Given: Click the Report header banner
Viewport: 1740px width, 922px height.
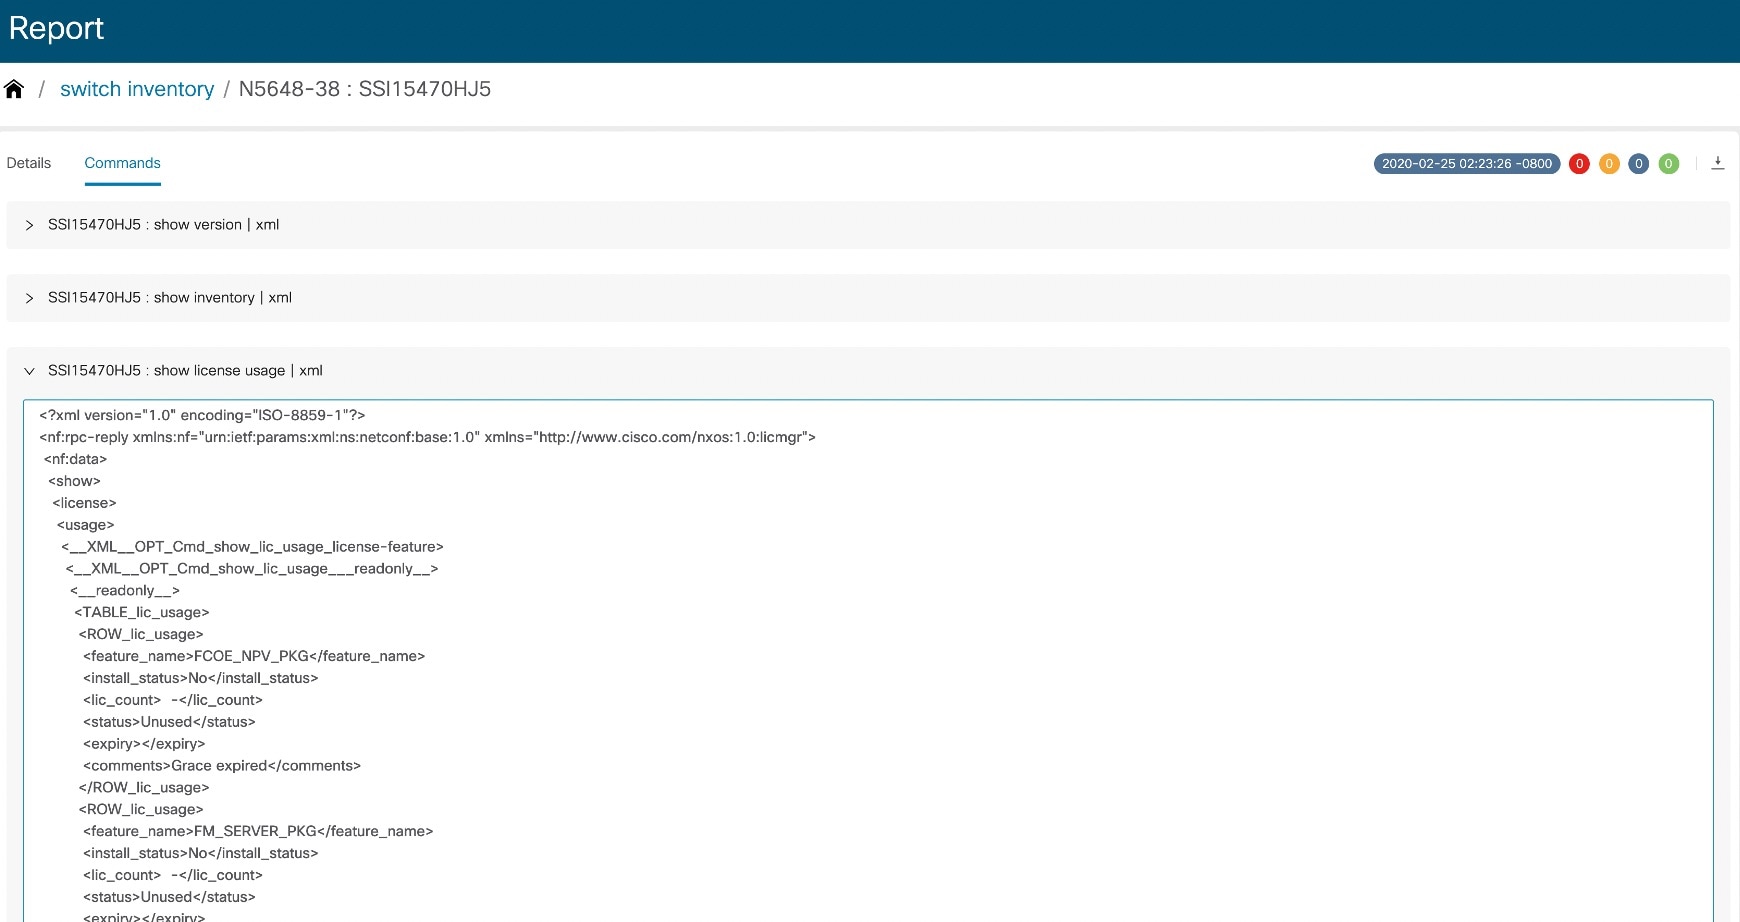Looking at the screenshot, I should click(57, 28).
